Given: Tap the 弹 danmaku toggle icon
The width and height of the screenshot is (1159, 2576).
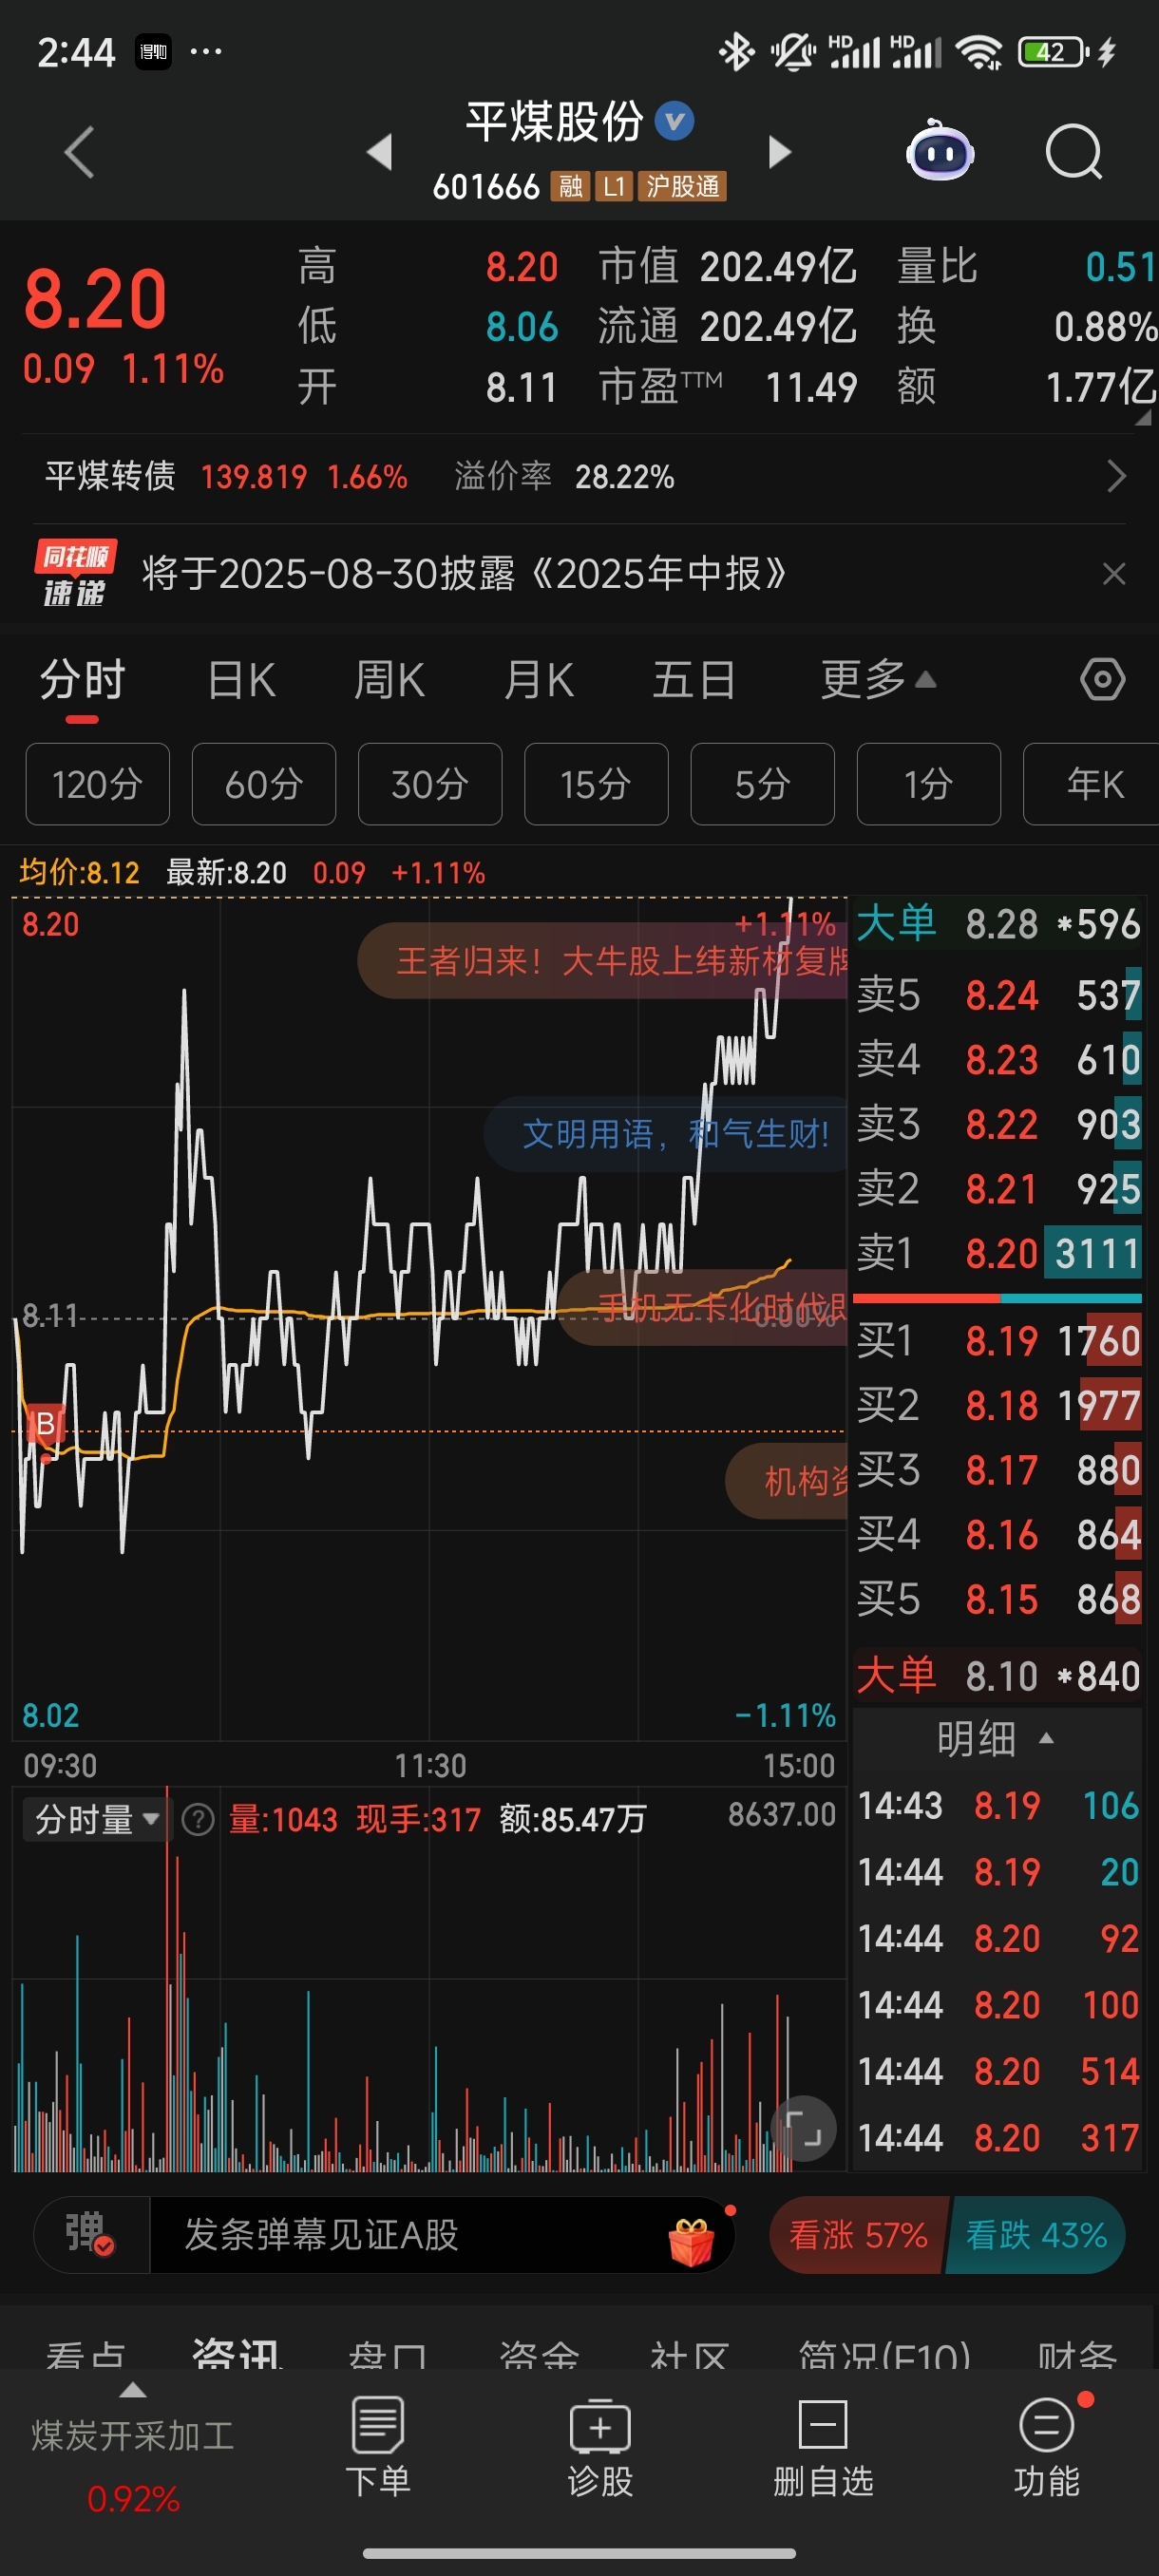Looking at the screenshot, I should coord(90,2234).
